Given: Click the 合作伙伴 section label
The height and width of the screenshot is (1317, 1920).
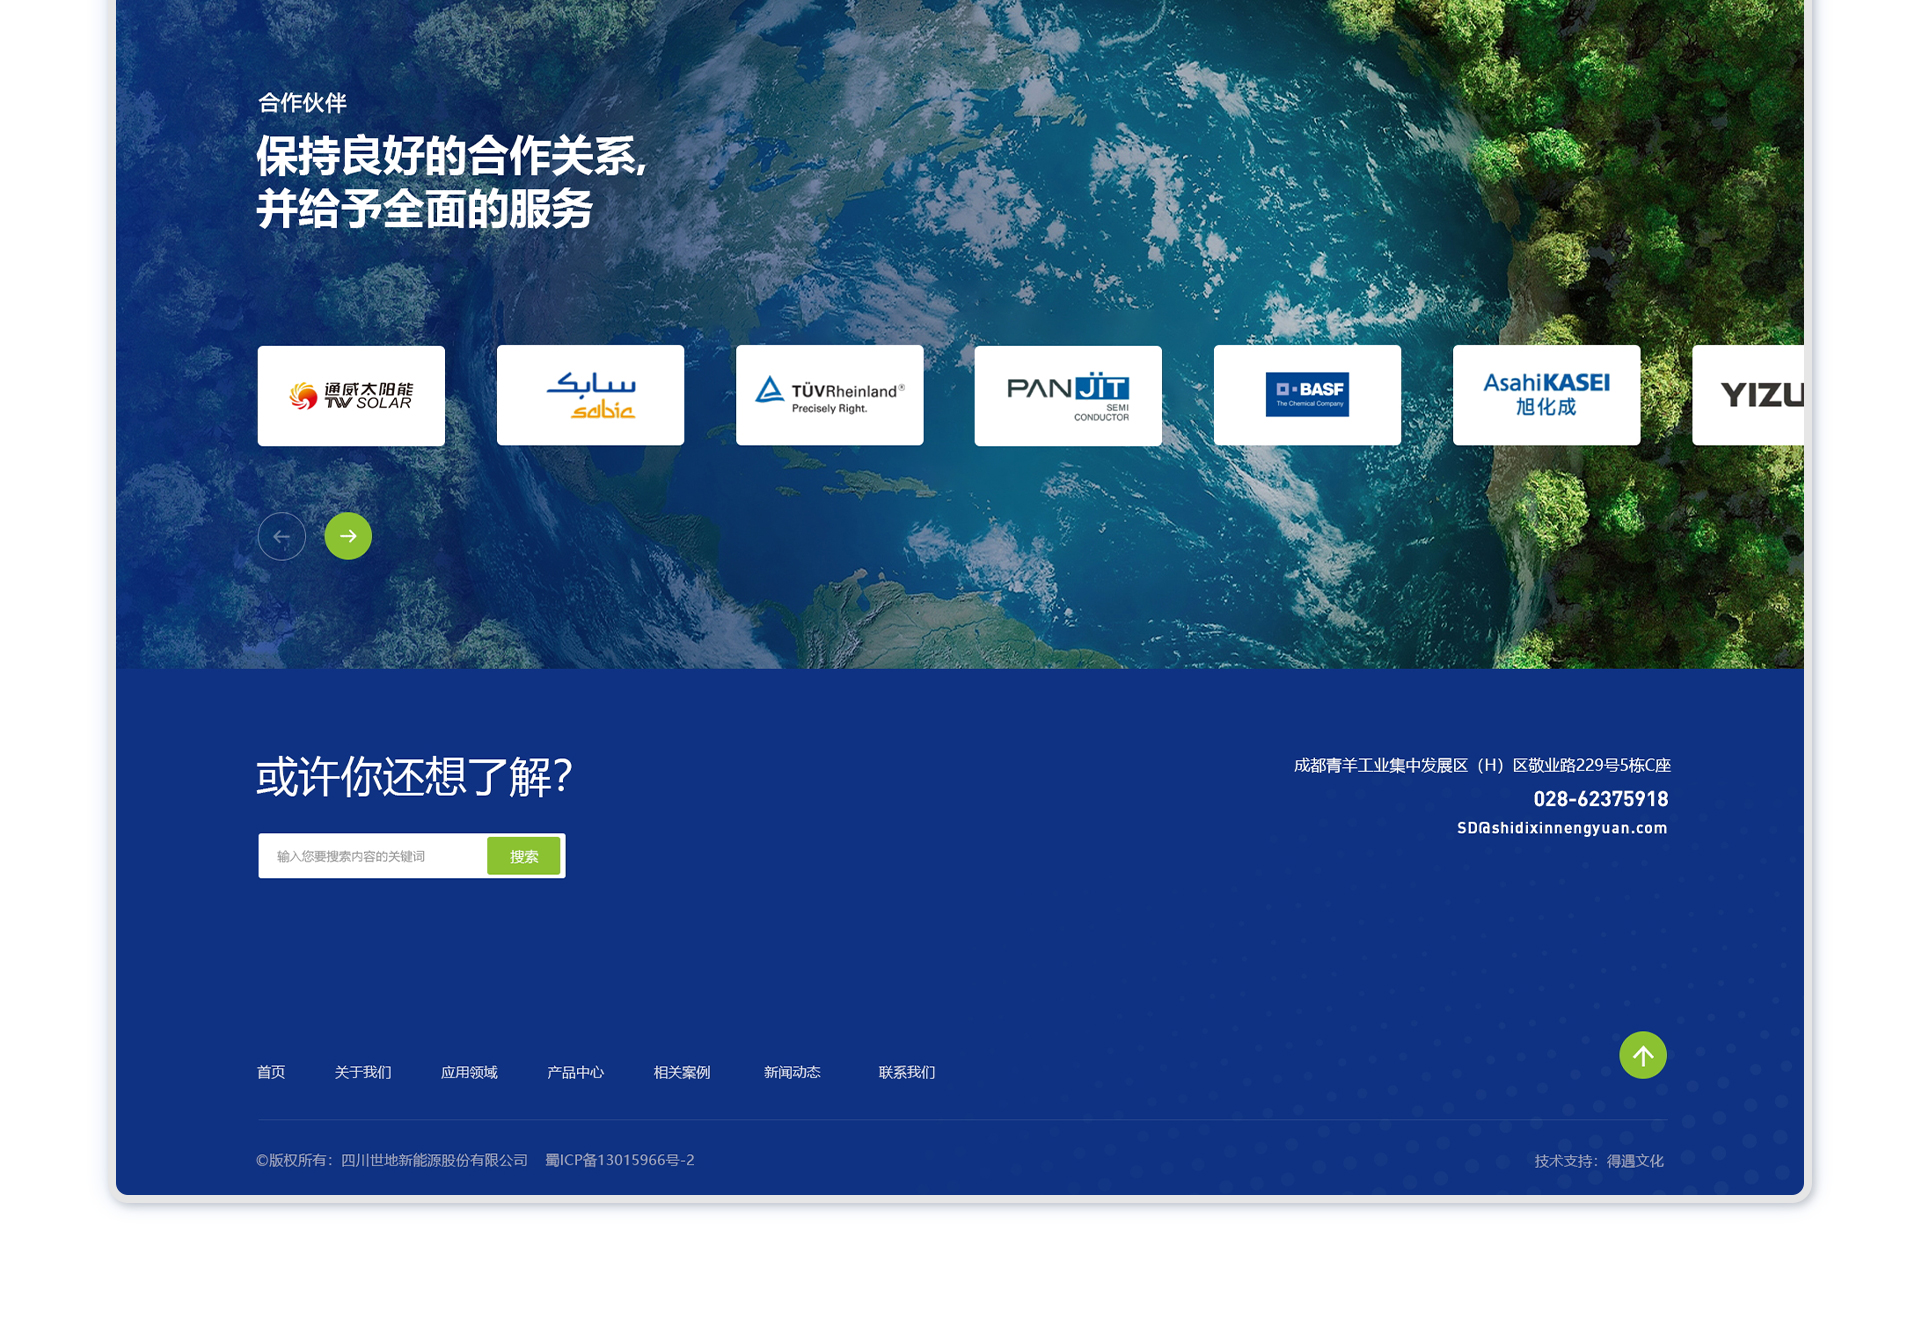Looking at the screenshot, I should (302, 102).
